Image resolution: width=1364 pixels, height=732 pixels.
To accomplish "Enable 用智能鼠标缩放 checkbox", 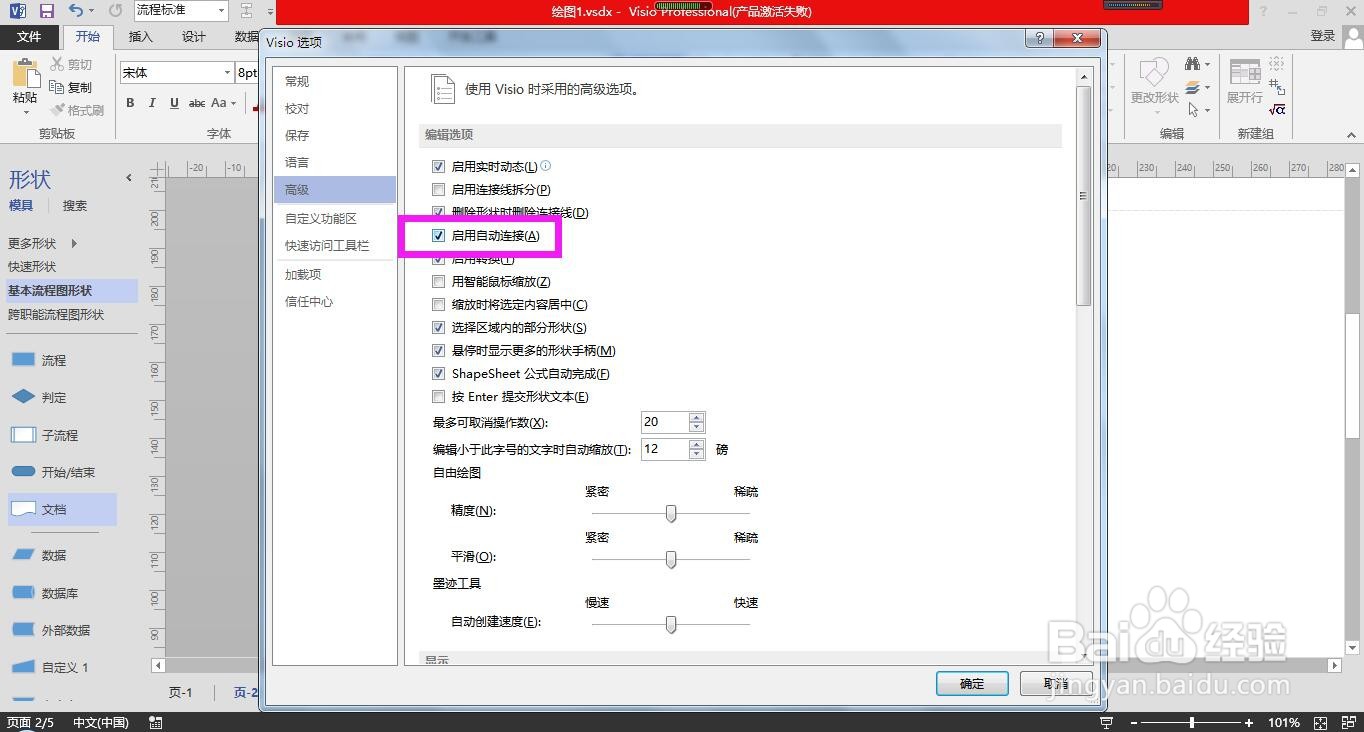I will point(438,282).
